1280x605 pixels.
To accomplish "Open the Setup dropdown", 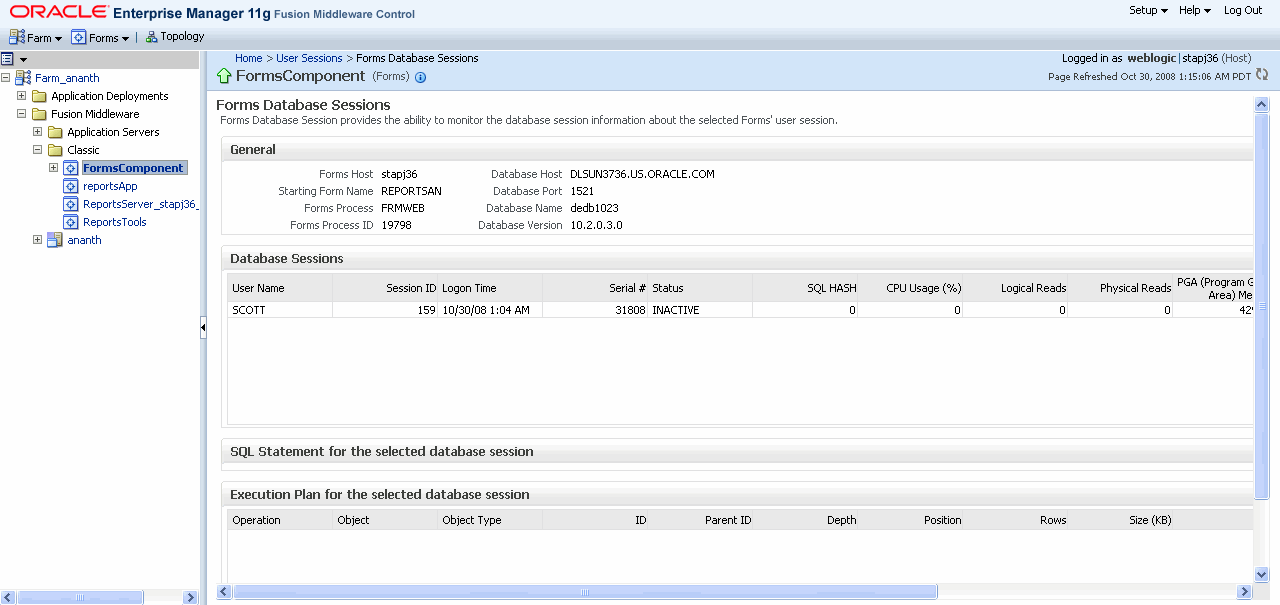I will (1147, 10).
